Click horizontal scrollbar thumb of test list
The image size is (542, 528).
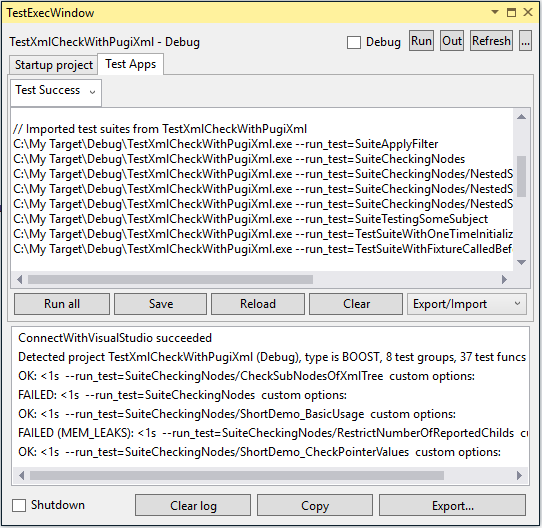[x=170, y=279]
